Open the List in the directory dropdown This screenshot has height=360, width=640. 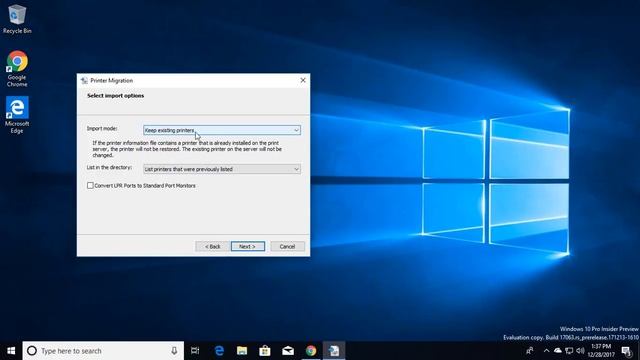point(222,169)
